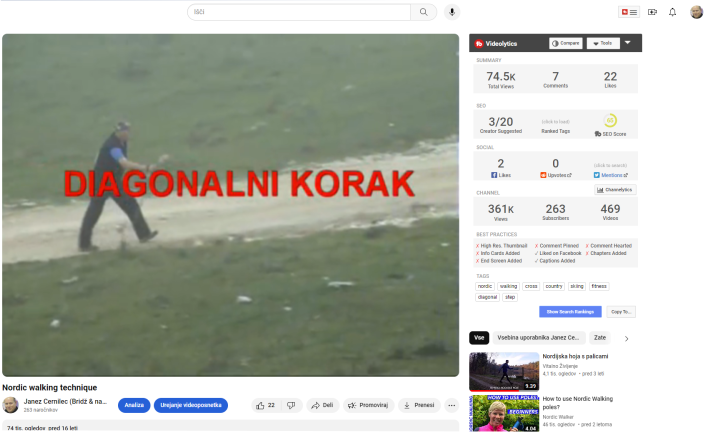The width and height of the screenshot is (705, 432).
Task: Open the create video camera icon
Action: pyautogui.click(x=652, y=12)
